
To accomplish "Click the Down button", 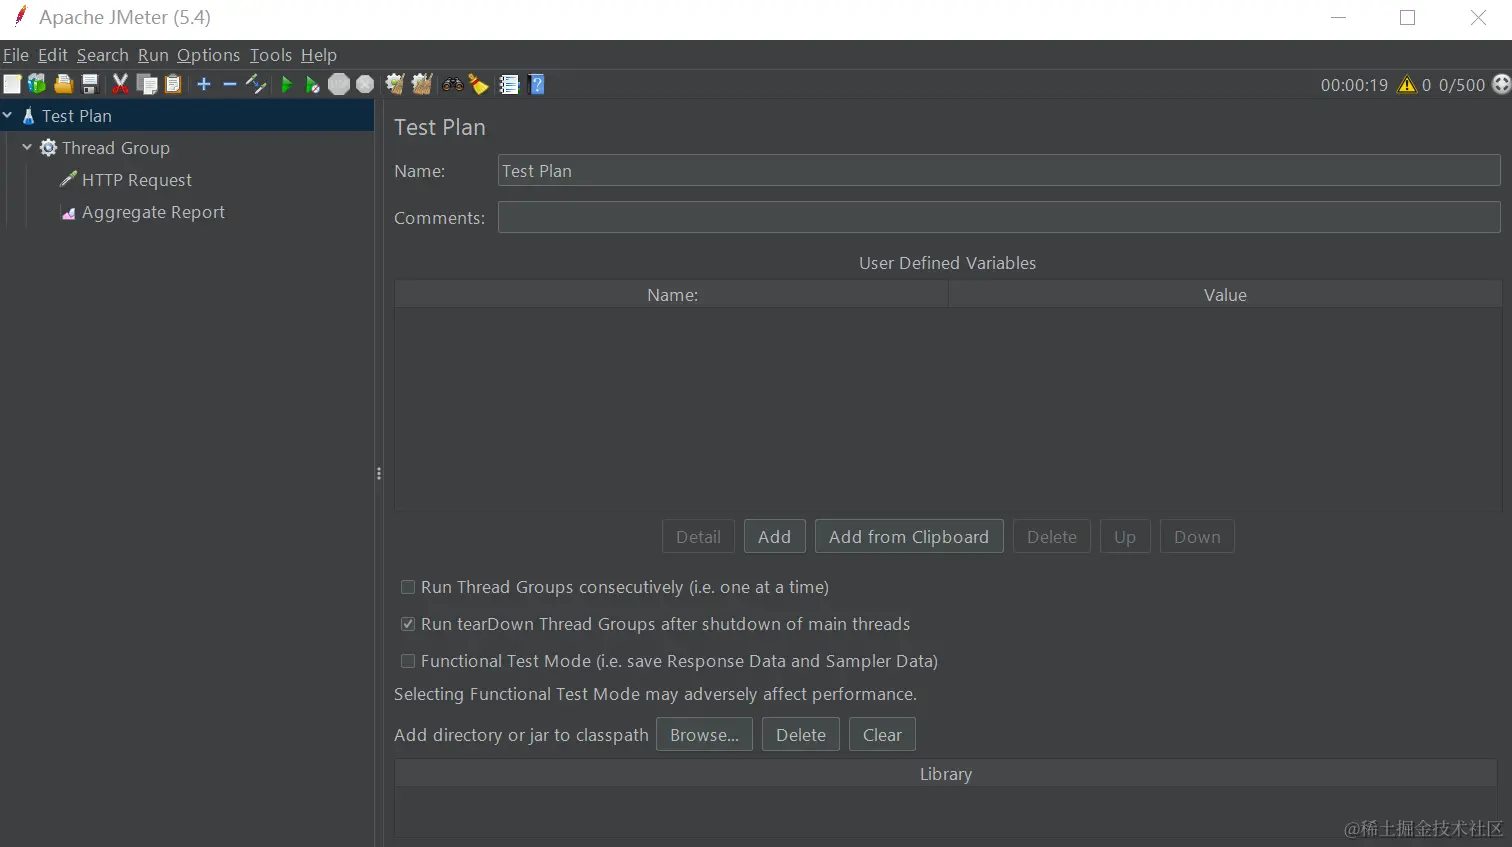I will coord(1197,537).
